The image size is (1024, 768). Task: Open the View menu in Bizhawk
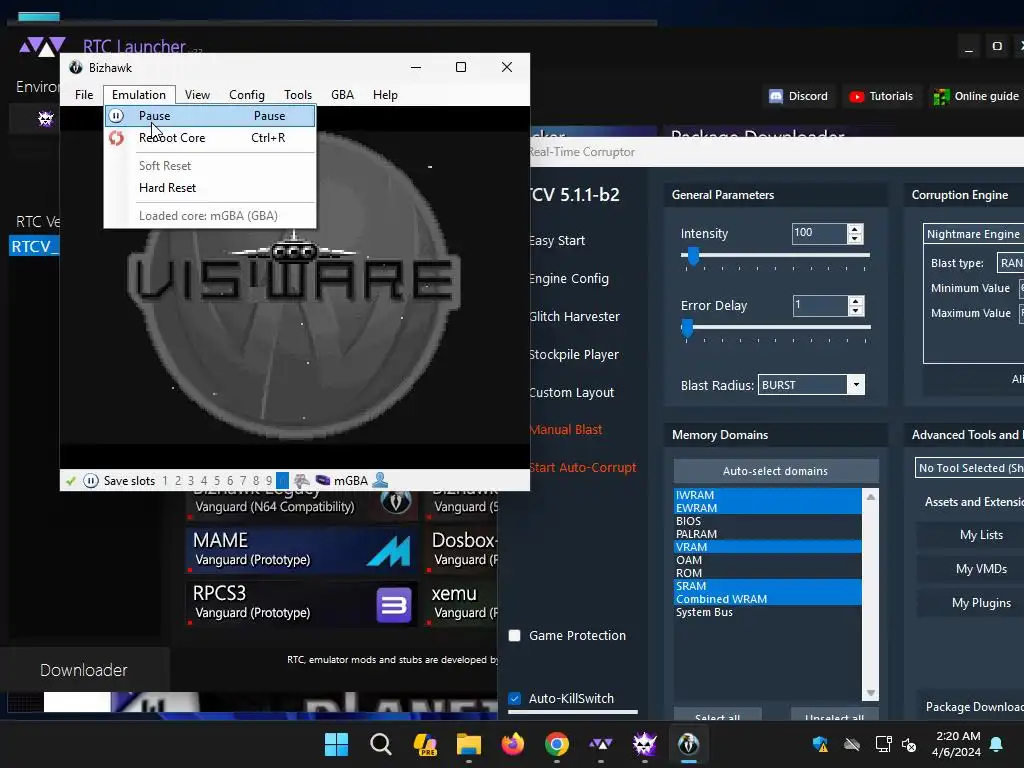coord(197,95)
